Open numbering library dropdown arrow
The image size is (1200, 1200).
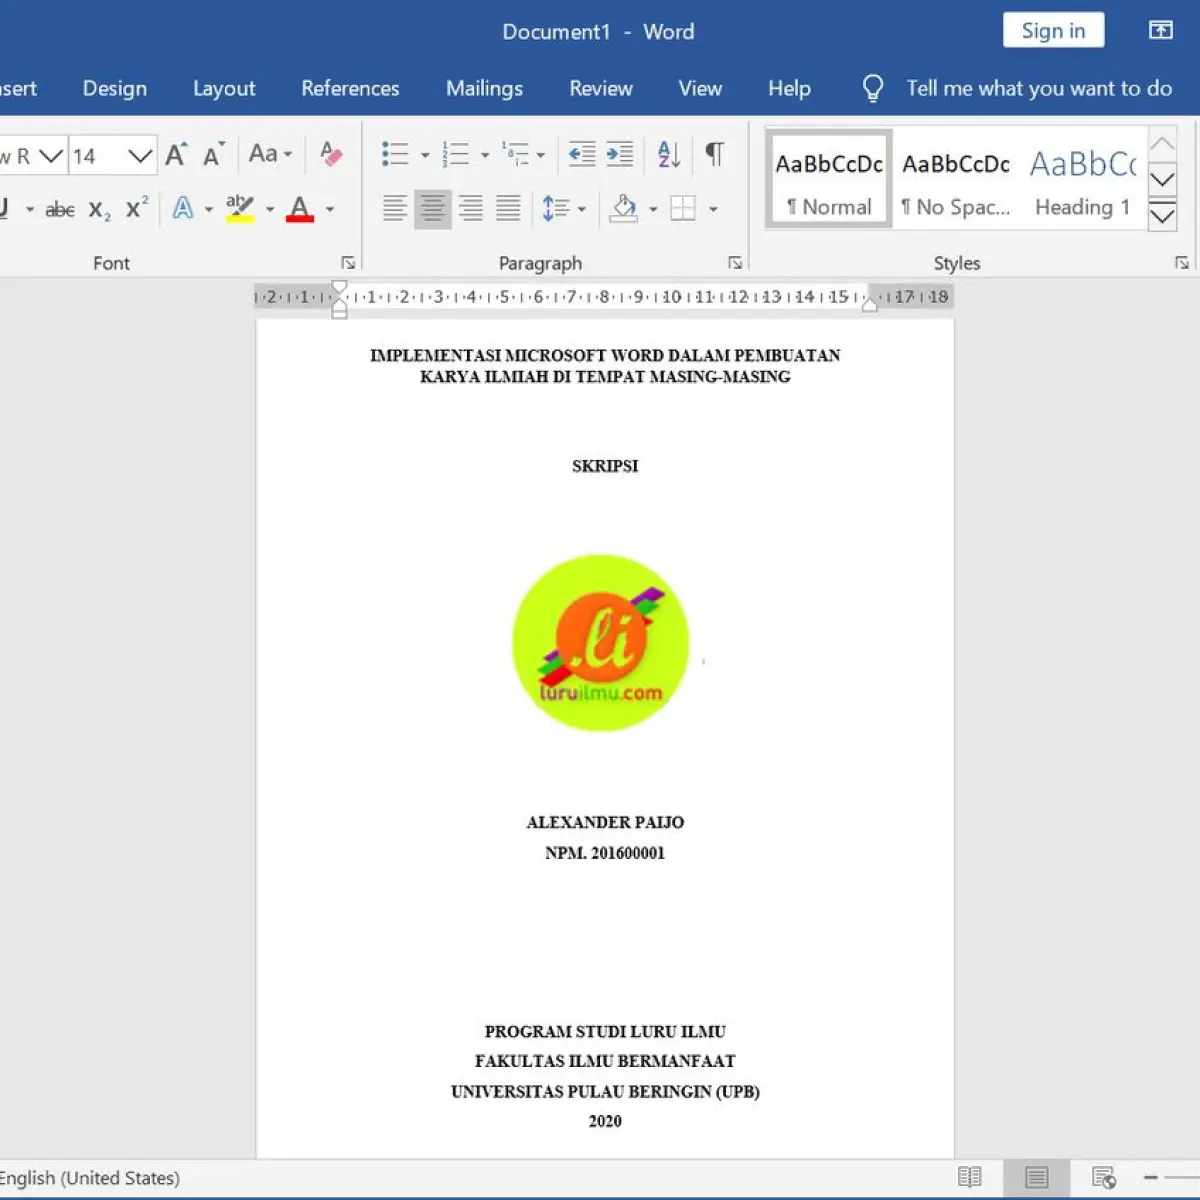(x=485, y=155)
